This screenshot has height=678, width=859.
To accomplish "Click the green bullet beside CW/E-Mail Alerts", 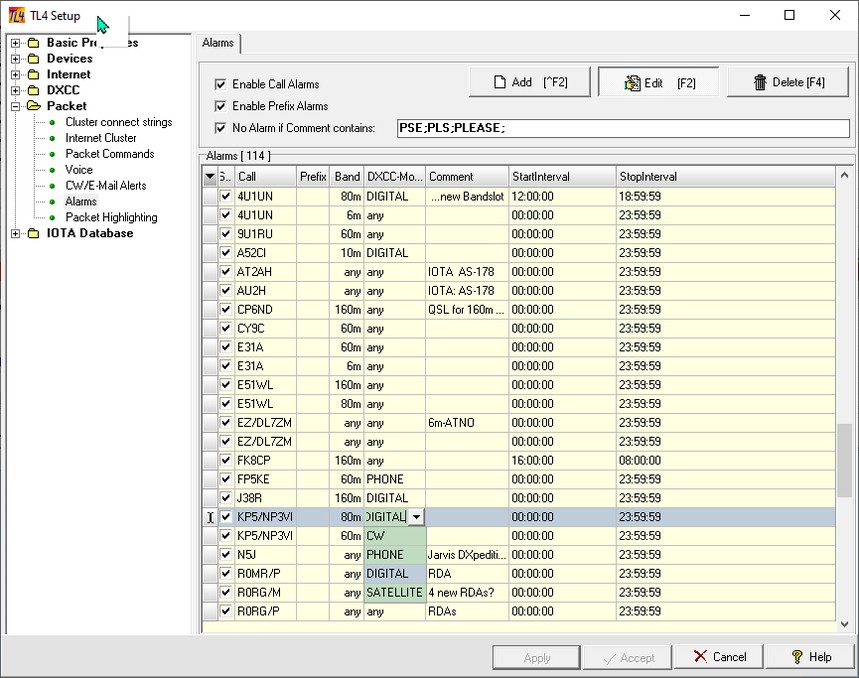I will pos(53,186).
